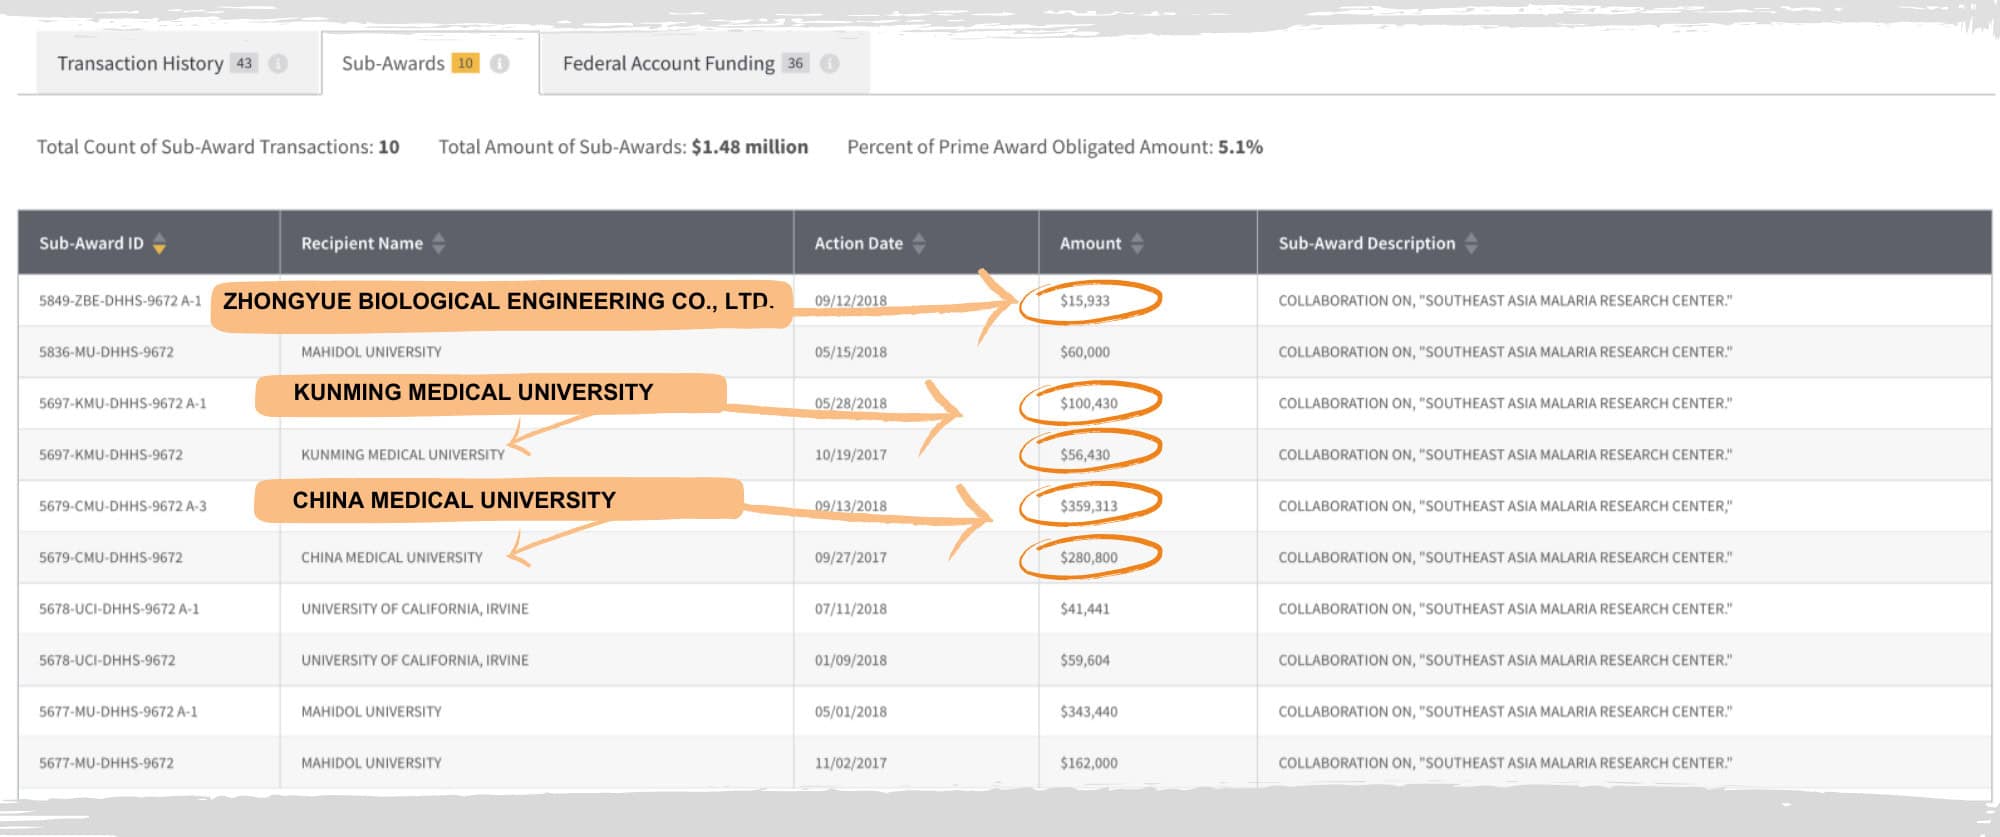Click info icon beside Transaction History

[x=278, y=63]
